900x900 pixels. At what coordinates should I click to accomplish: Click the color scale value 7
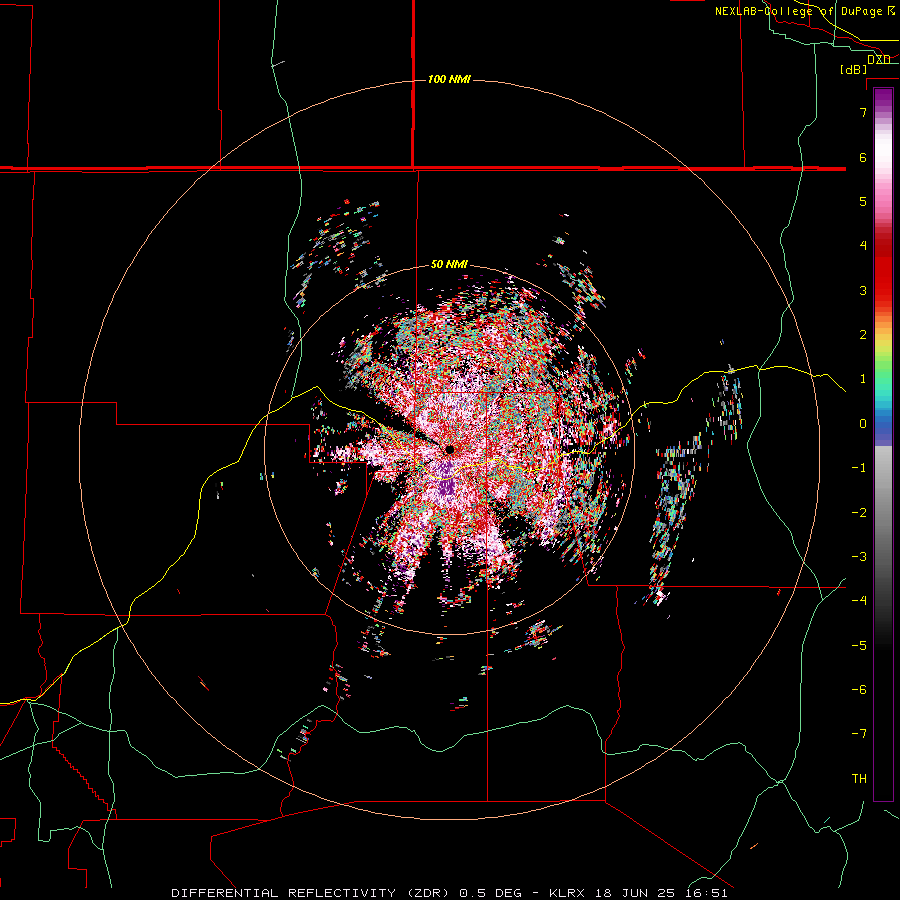pyautogui.click(x=863, y=112)
